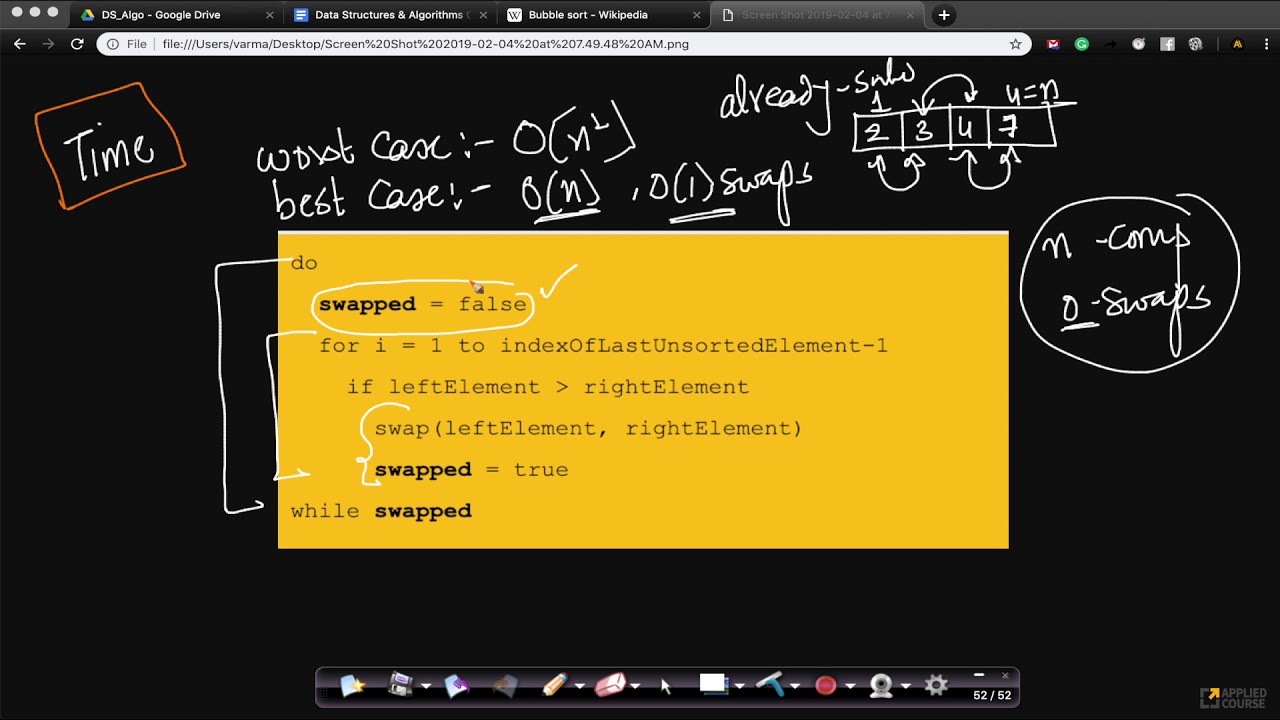Viewport: 1280px width, 720px height.
Task: Click the 'while swapped' code line
Action: 381,511
